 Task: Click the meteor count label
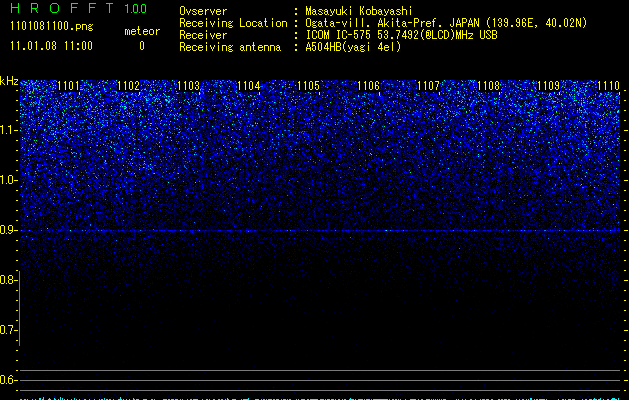pyautogui.click(x=142, y=31)
